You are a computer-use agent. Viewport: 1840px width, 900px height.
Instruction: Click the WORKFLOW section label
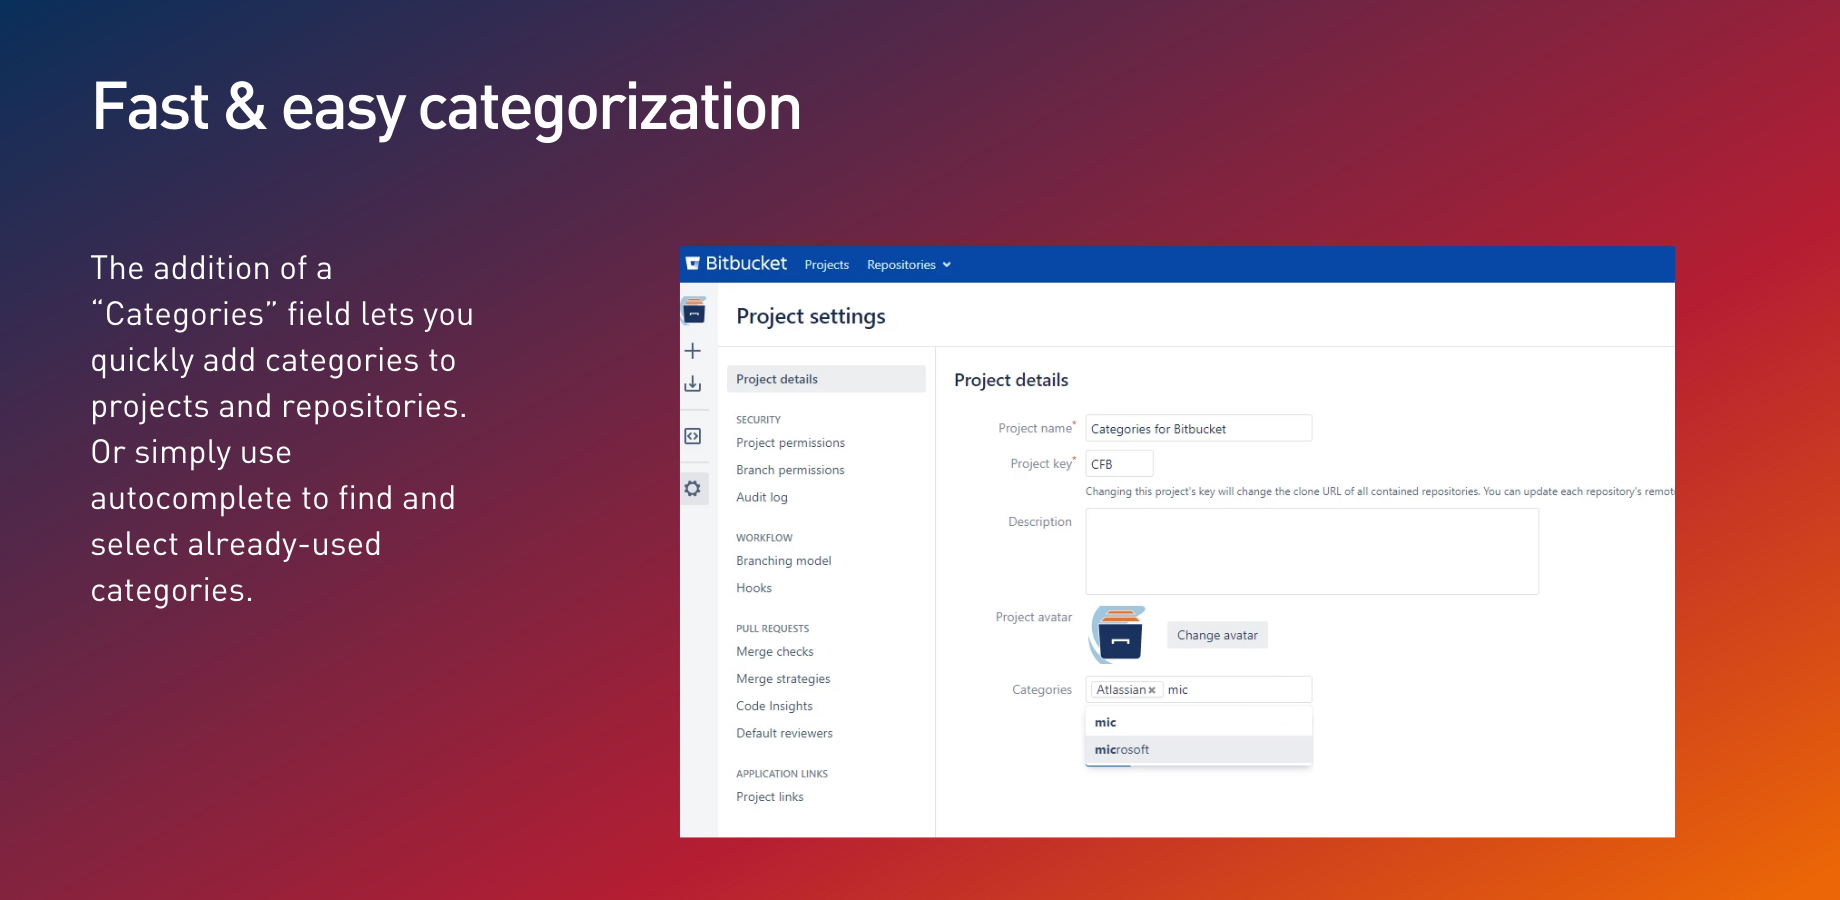click(764, 538)
